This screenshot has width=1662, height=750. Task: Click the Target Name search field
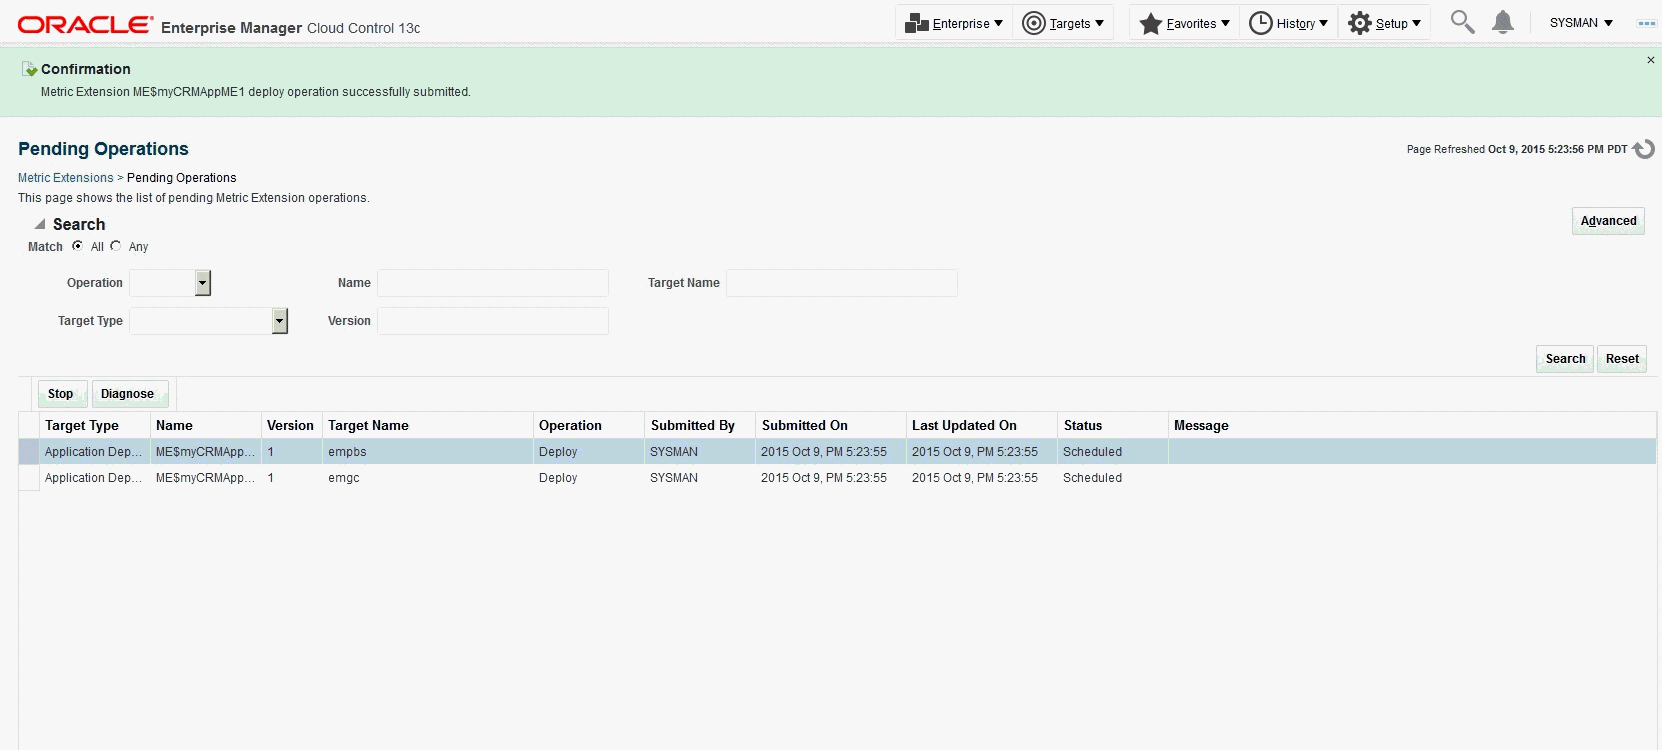842,283
